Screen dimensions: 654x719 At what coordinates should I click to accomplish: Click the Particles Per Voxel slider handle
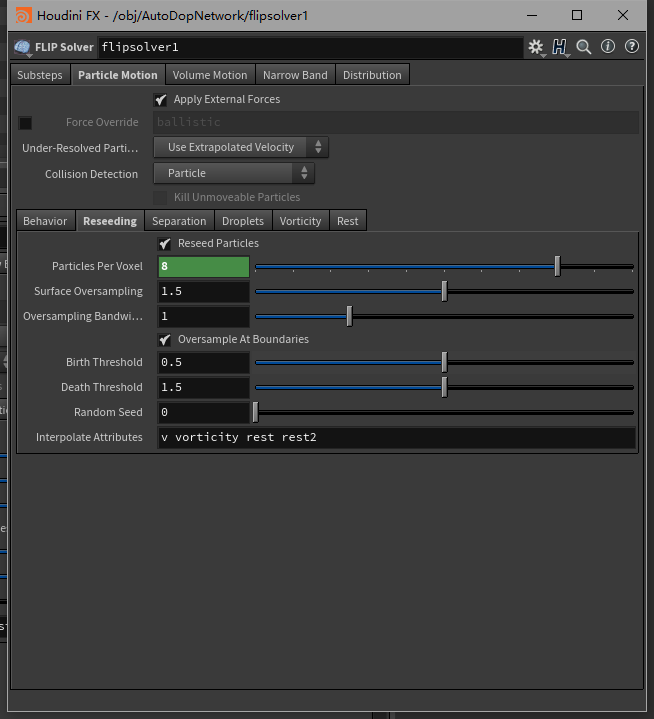click(558, 266)
